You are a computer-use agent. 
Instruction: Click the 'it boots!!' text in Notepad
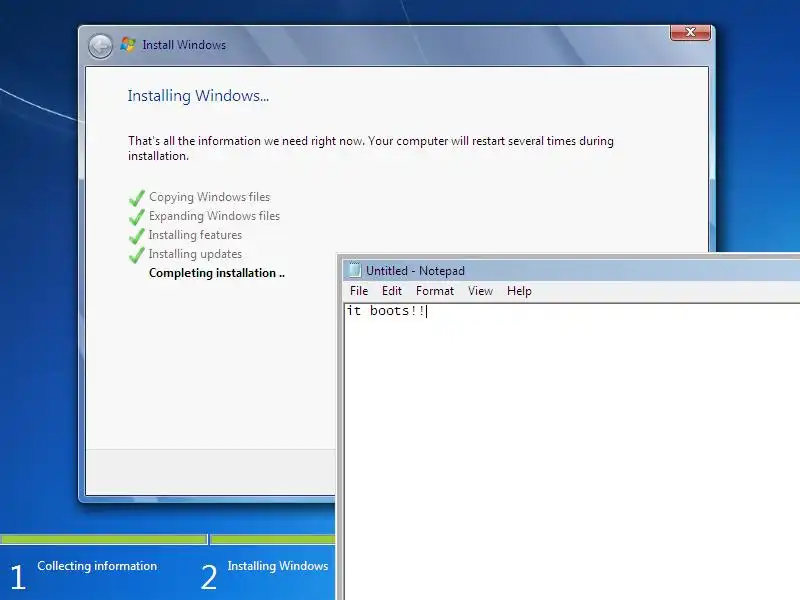pos(386,311)
